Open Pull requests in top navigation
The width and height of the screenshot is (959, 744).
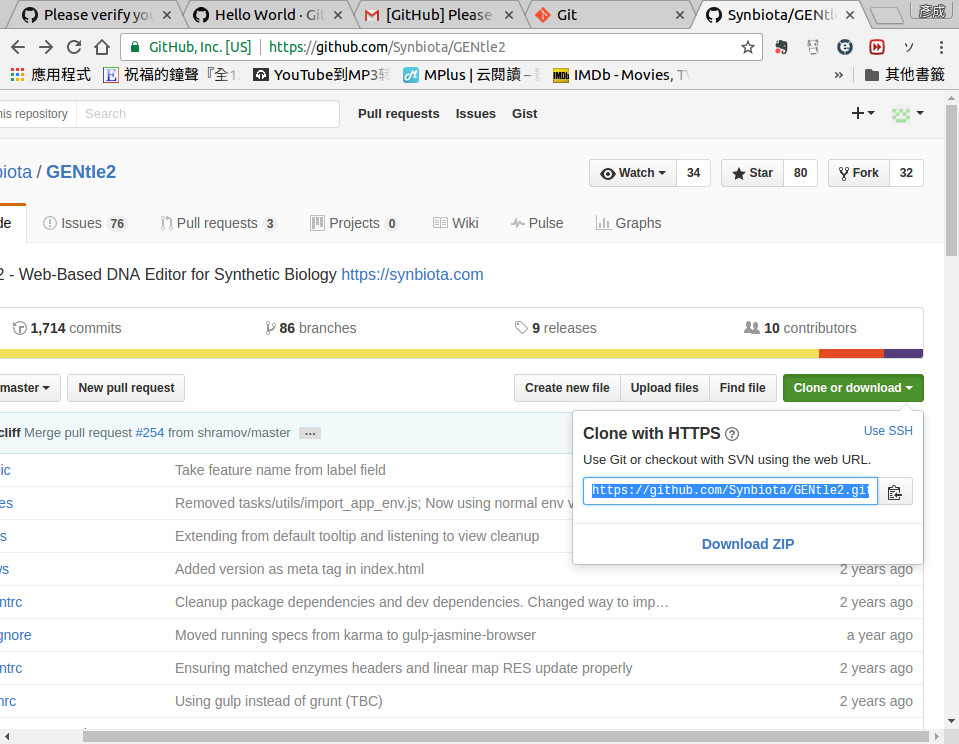pos(399,114)
